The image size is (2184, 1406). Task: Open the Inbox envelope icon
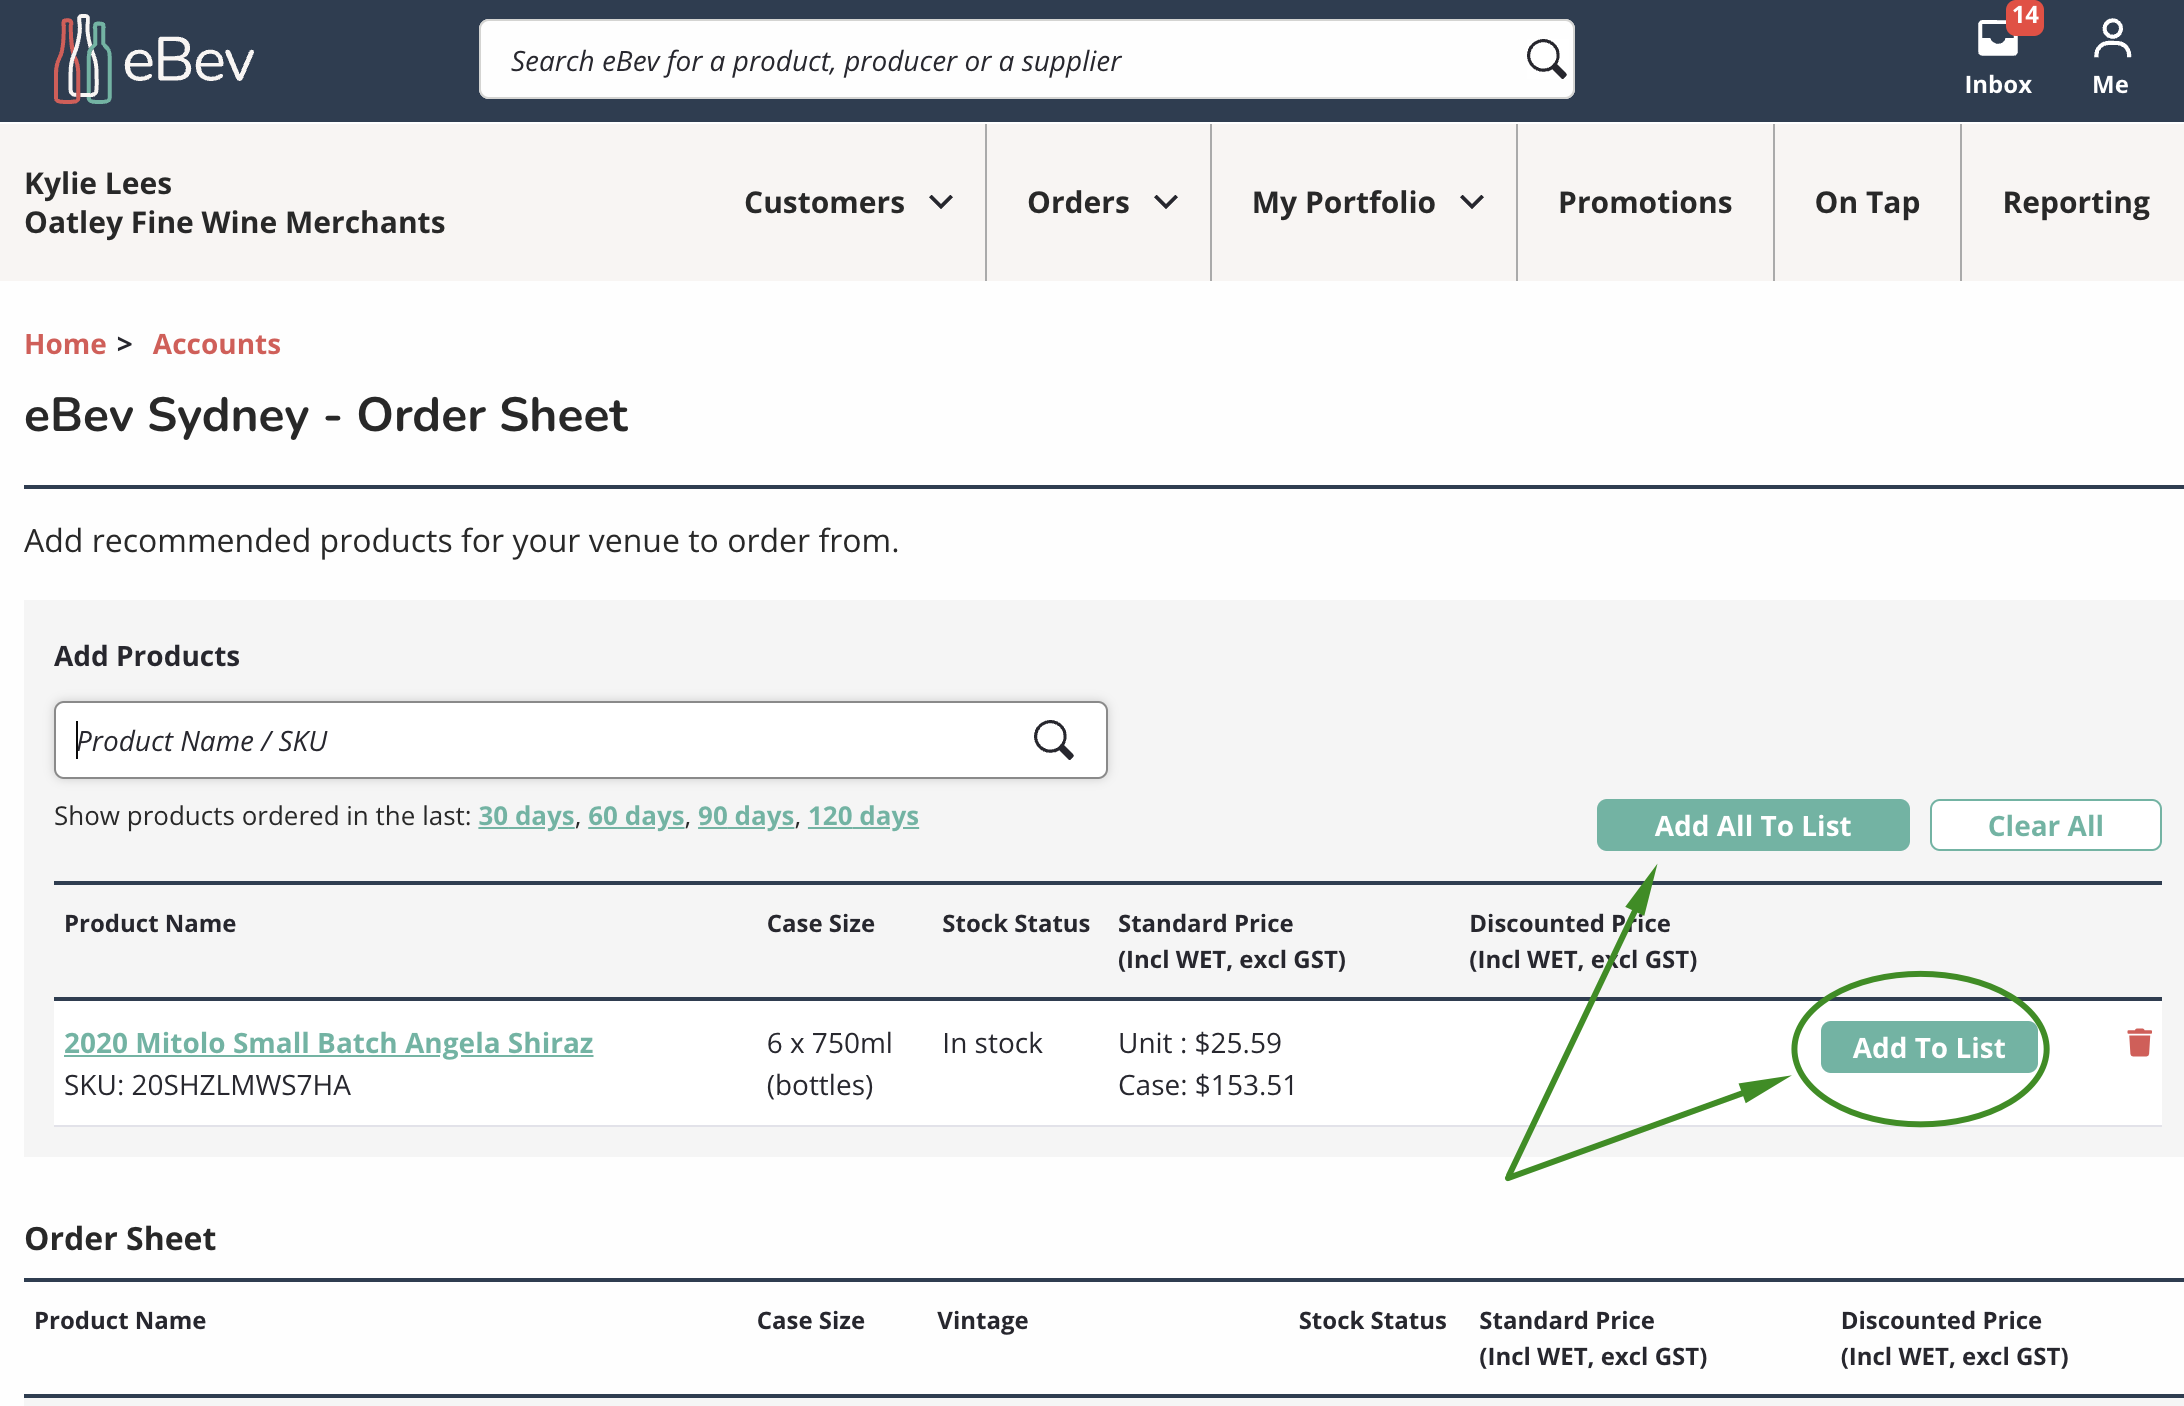coord(1997,40)
